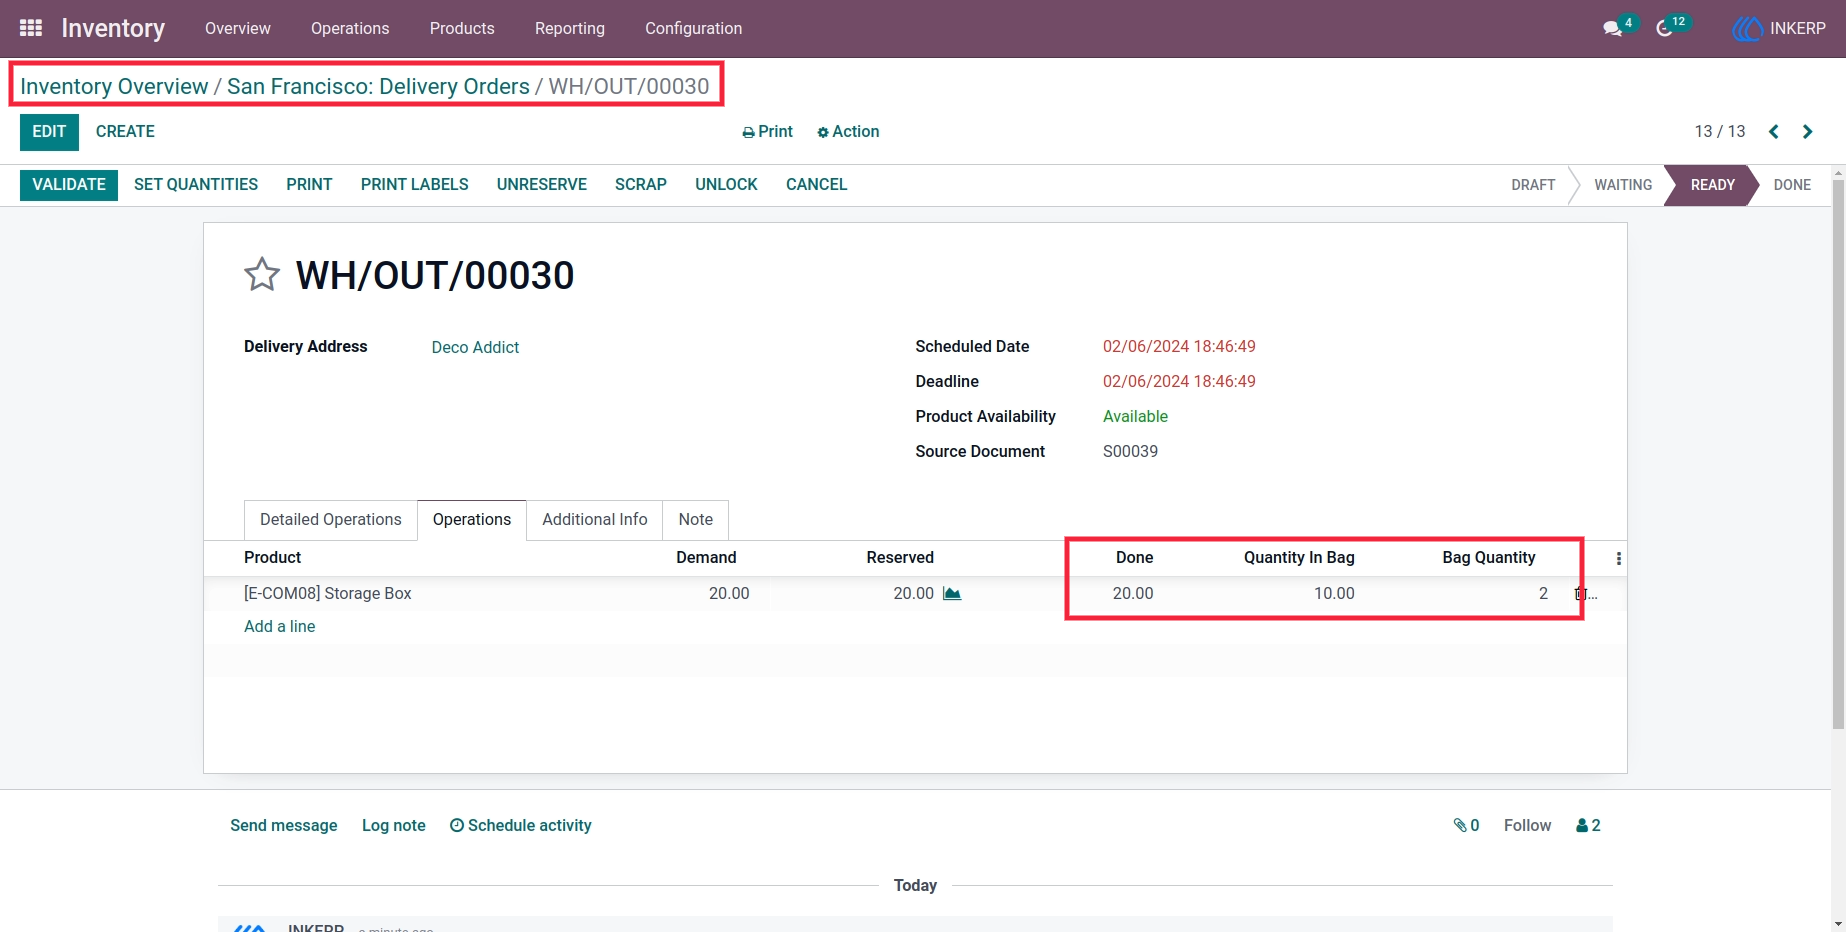Image resolution: width=1846 pixels, height=932 pixels.
Task: Go to the next record arrow
Action: 1807,132
